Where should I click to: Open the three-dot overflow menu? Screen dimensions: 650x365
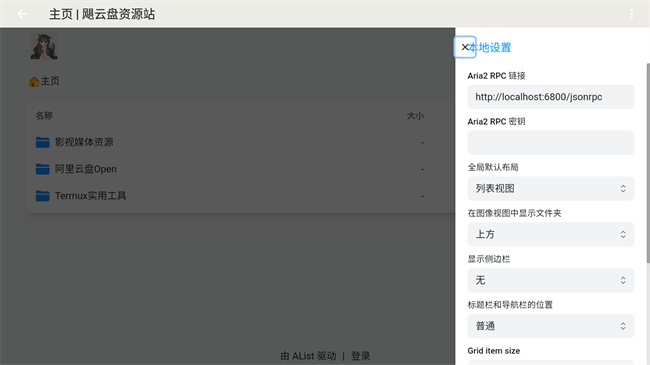click(631, 14)
